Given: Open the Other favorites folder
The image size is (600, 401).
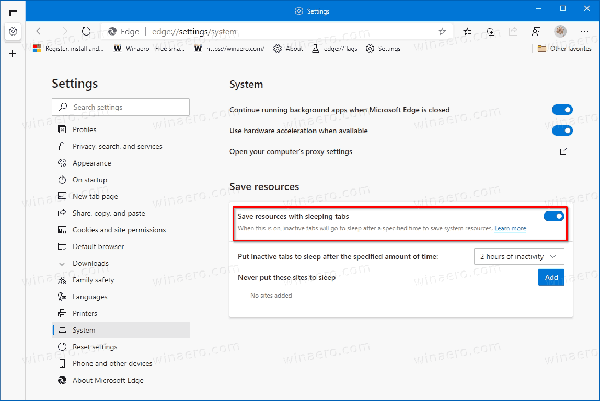Looking at the screenshot, I should (564, 49).
